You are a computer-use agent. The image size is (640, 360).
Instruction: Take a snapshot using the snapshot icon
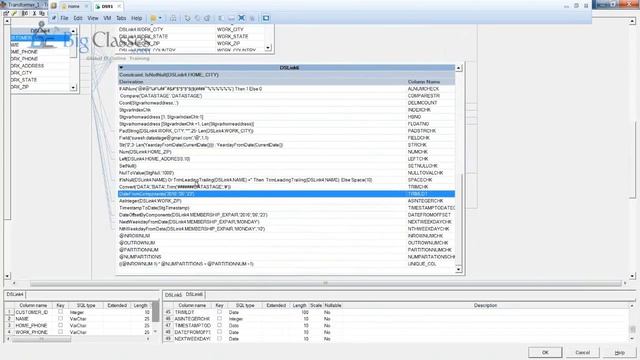click(x=187, y=18)
